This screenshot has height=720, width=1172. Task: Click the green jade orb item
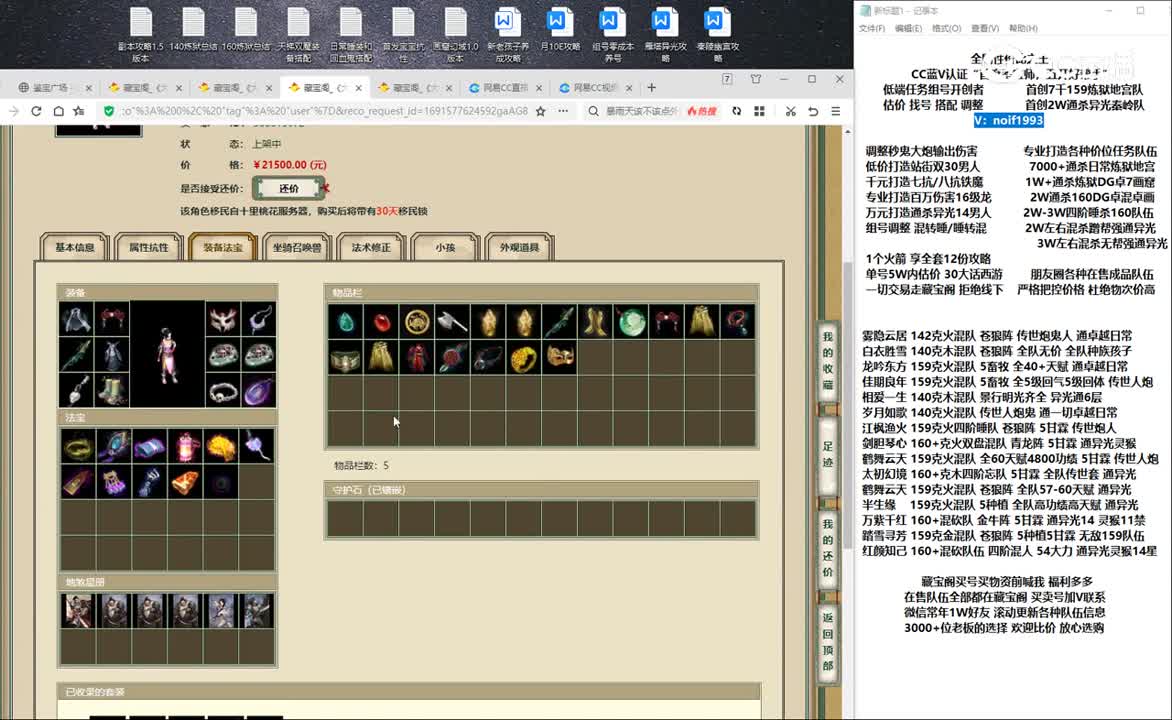(632, 321)
